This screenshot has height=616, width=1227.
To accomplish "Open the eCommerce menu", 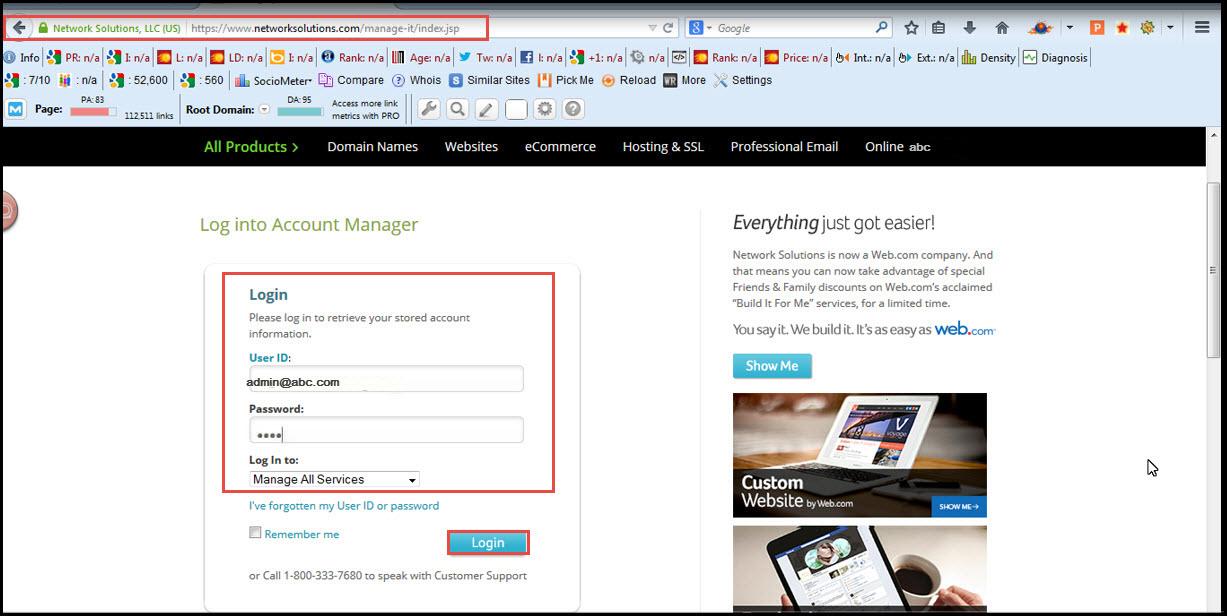I will [x=560, y=146].
